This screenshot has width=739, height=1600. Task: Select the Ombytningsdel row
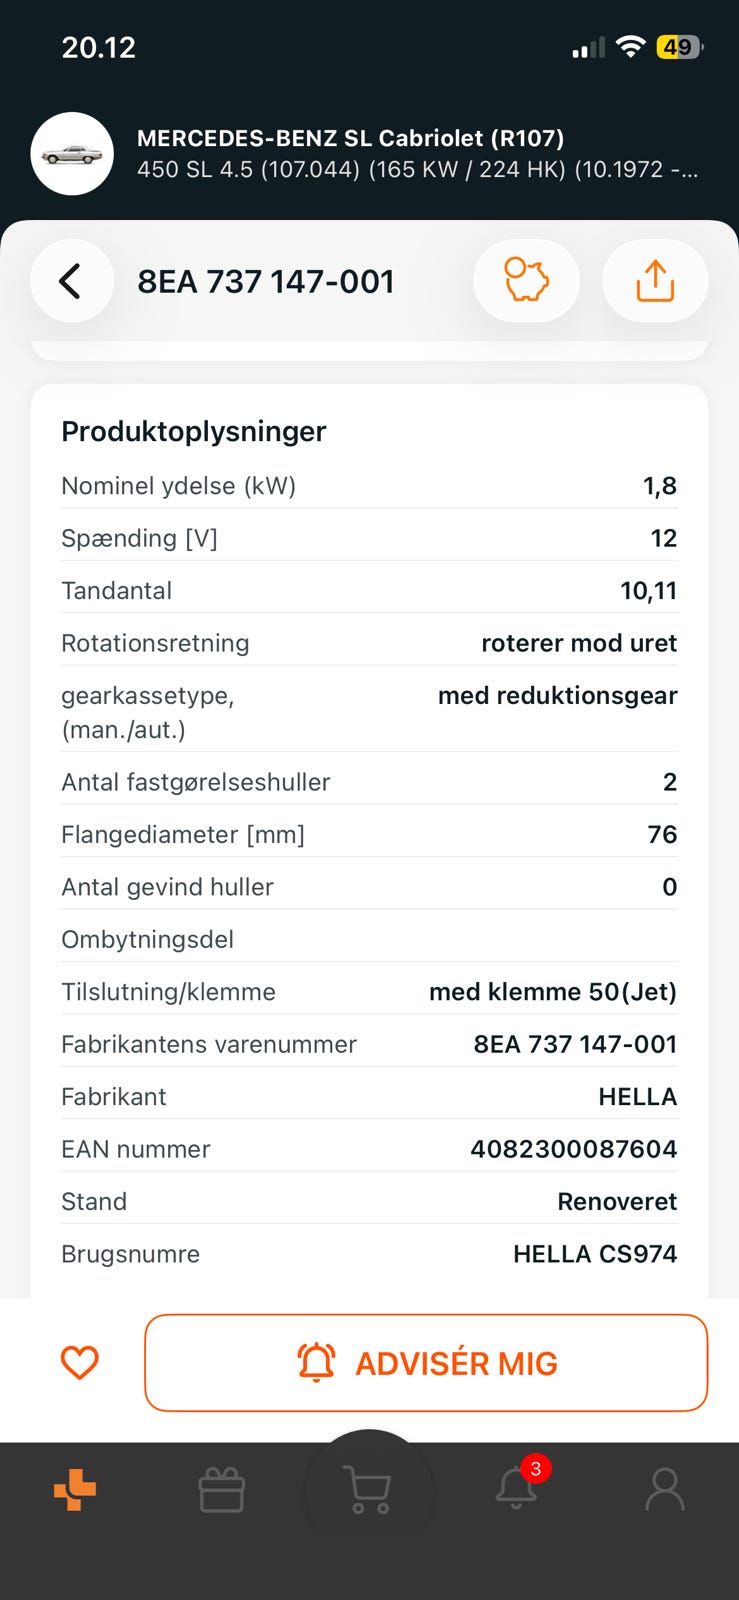tap(369, 940)
